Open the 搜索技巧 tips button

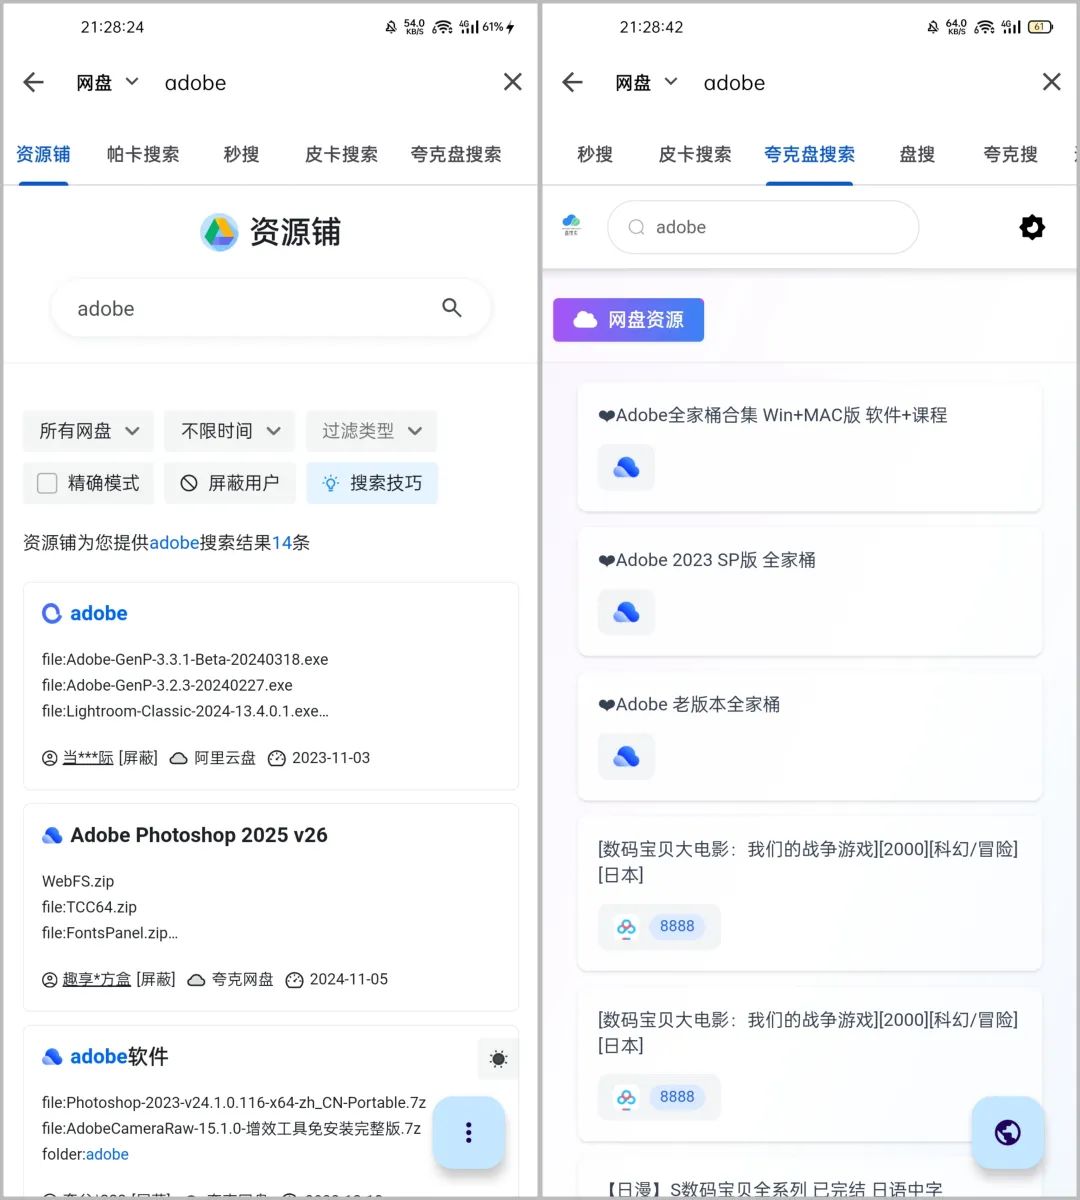(372, 483)
